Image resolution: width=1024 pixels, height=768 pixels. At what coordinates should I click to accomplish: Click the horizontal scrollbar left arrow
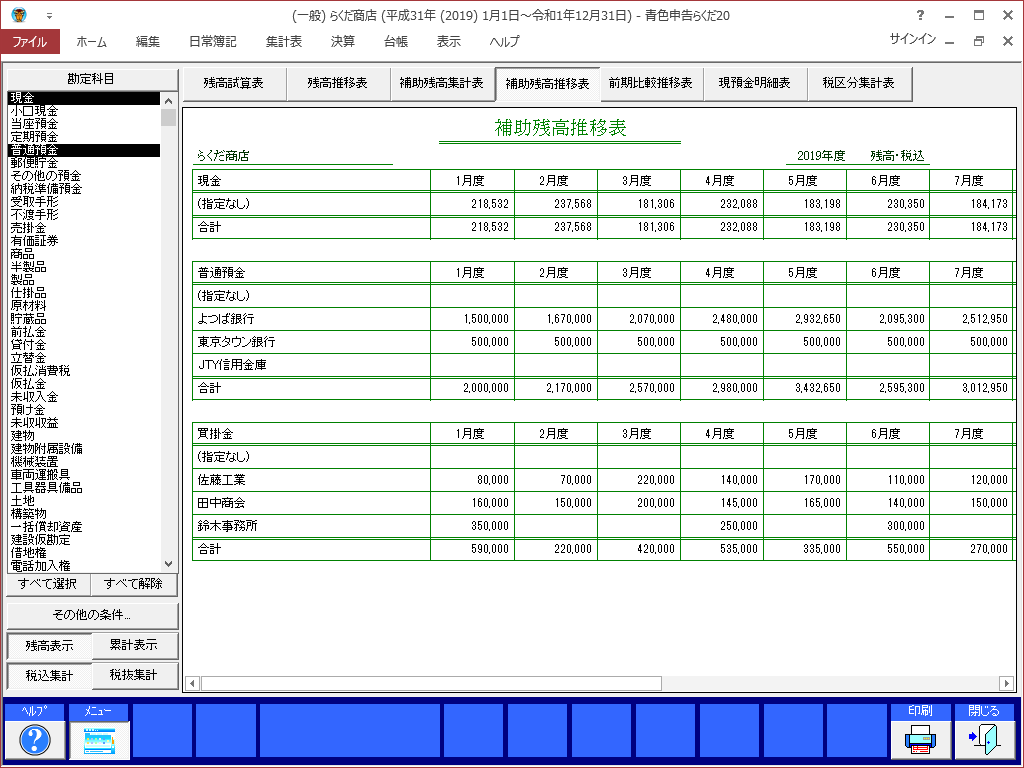pos(192,684)
